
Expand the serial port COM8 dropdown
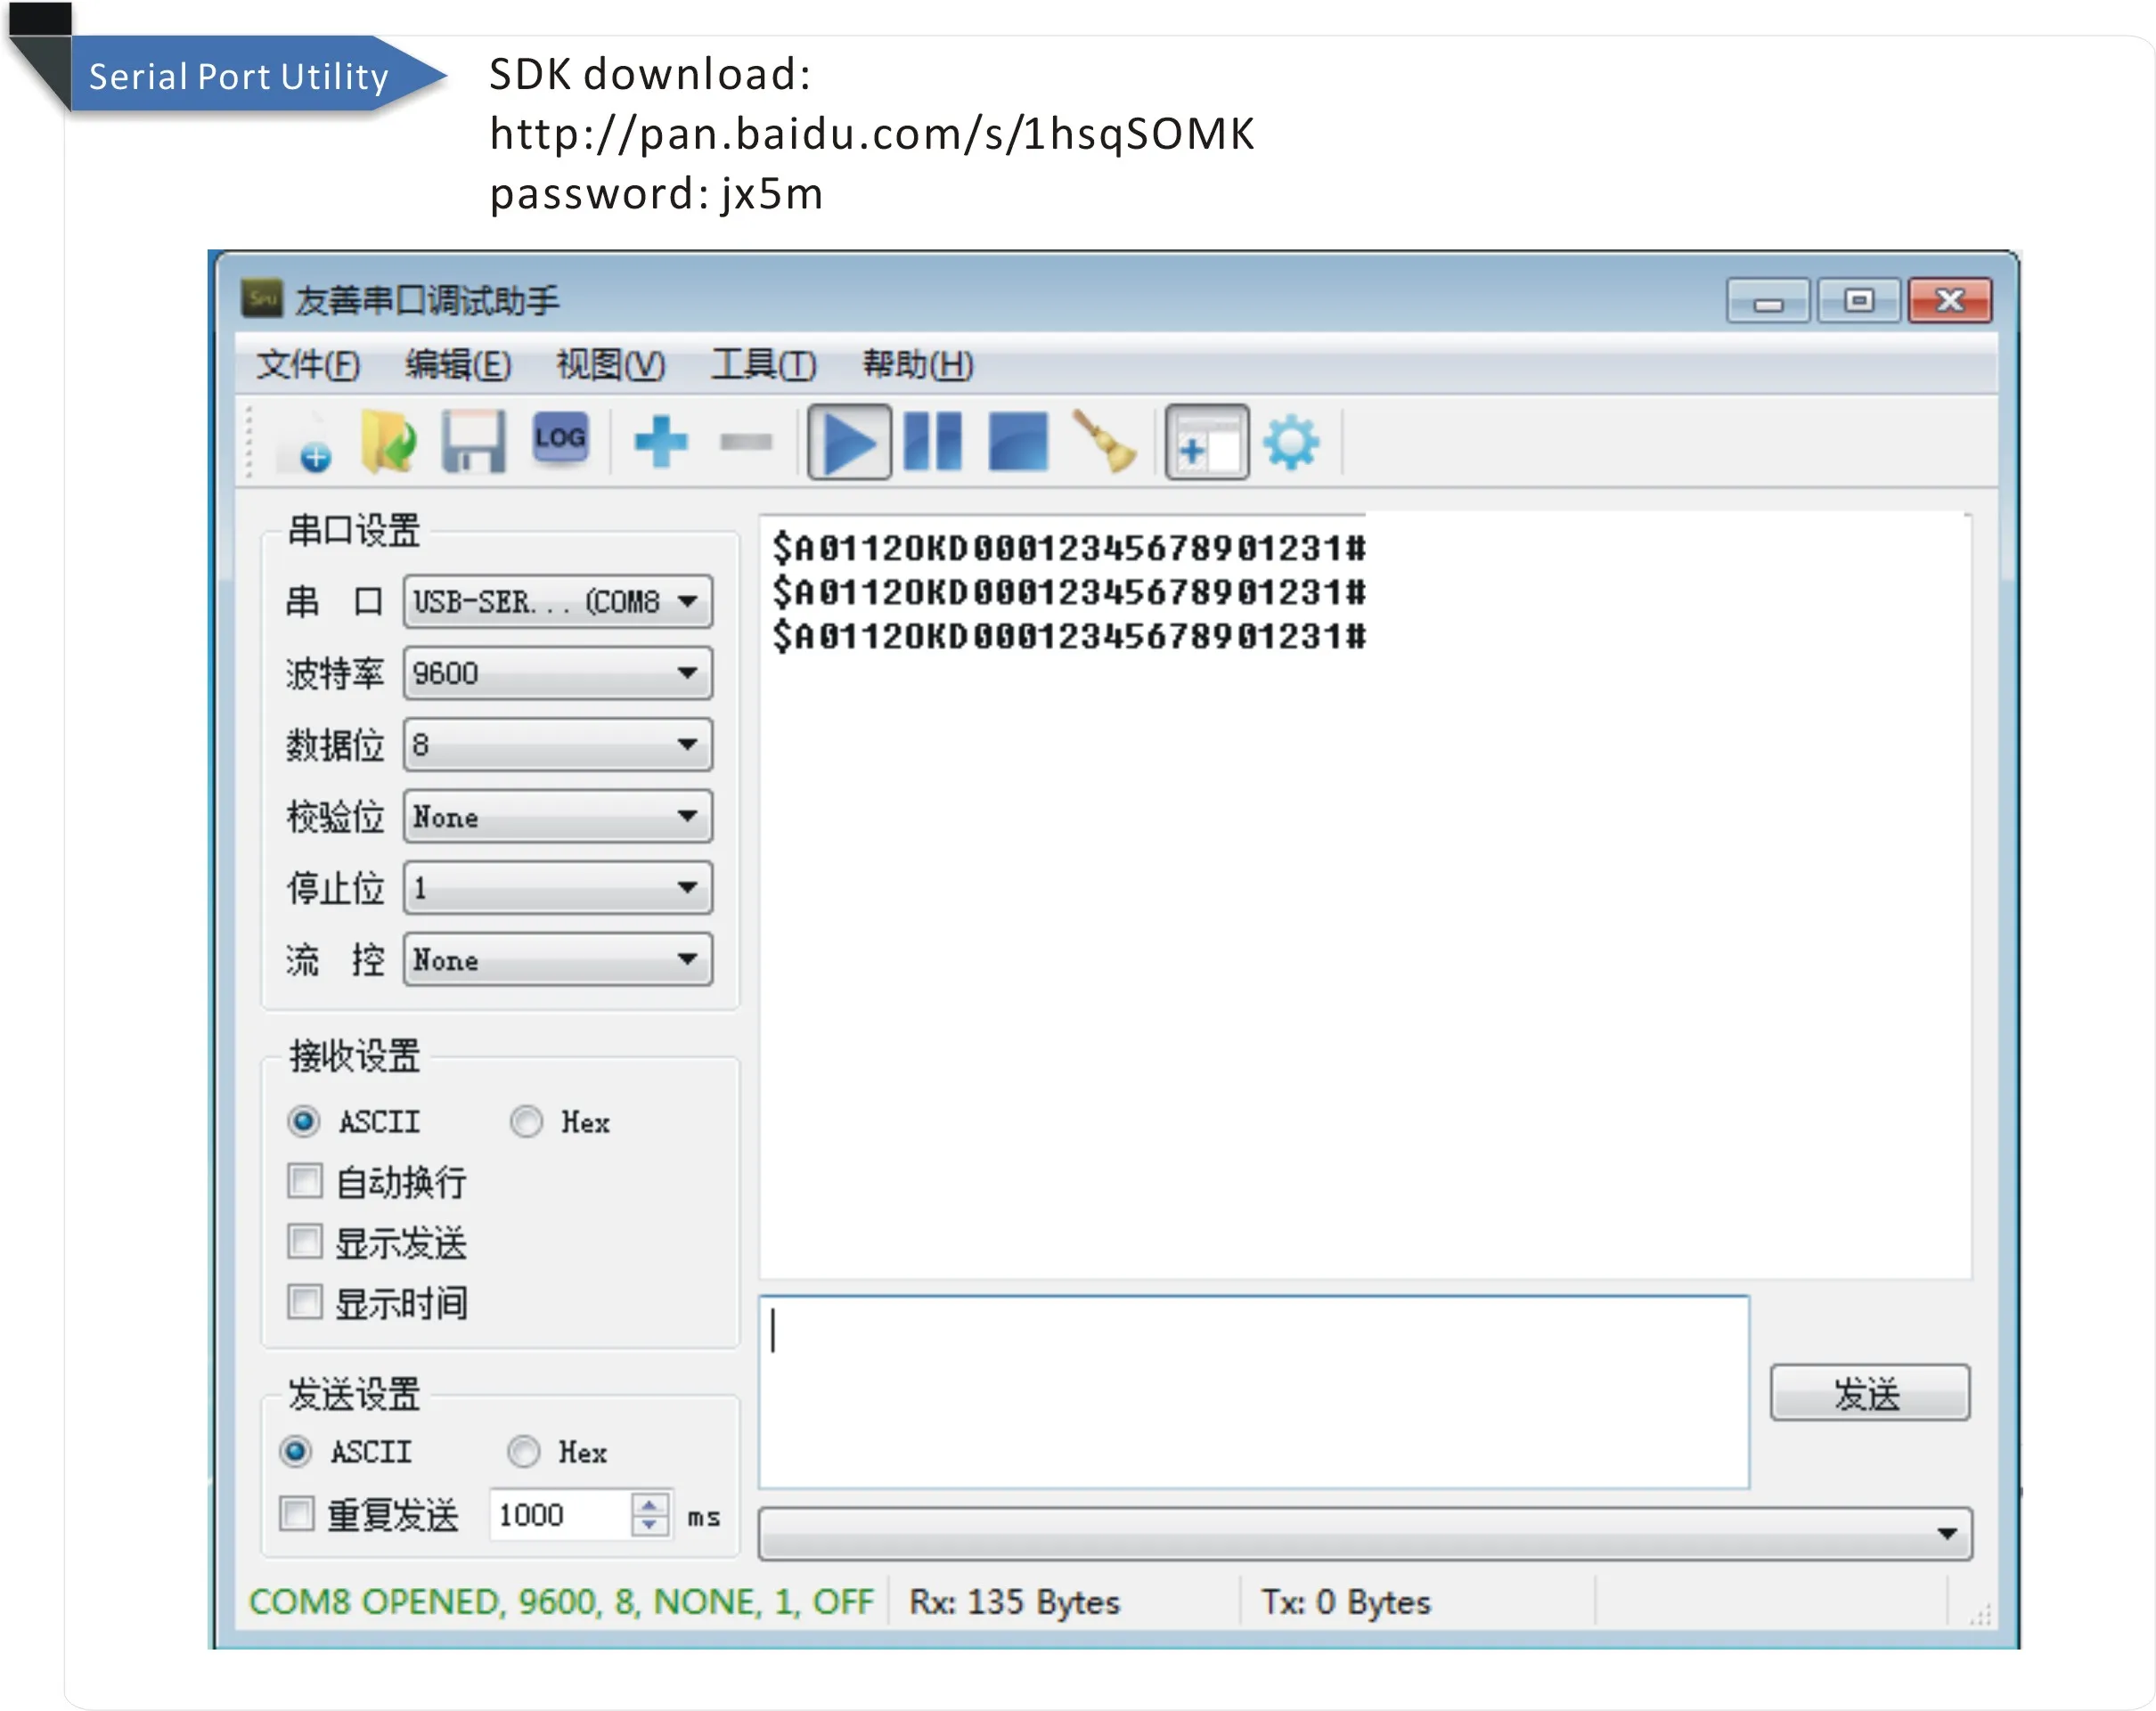[x=558, y=602]
